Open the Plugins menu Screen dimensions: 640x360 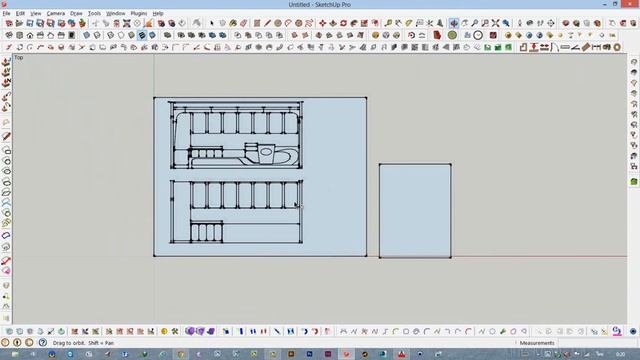coord(138,13)
